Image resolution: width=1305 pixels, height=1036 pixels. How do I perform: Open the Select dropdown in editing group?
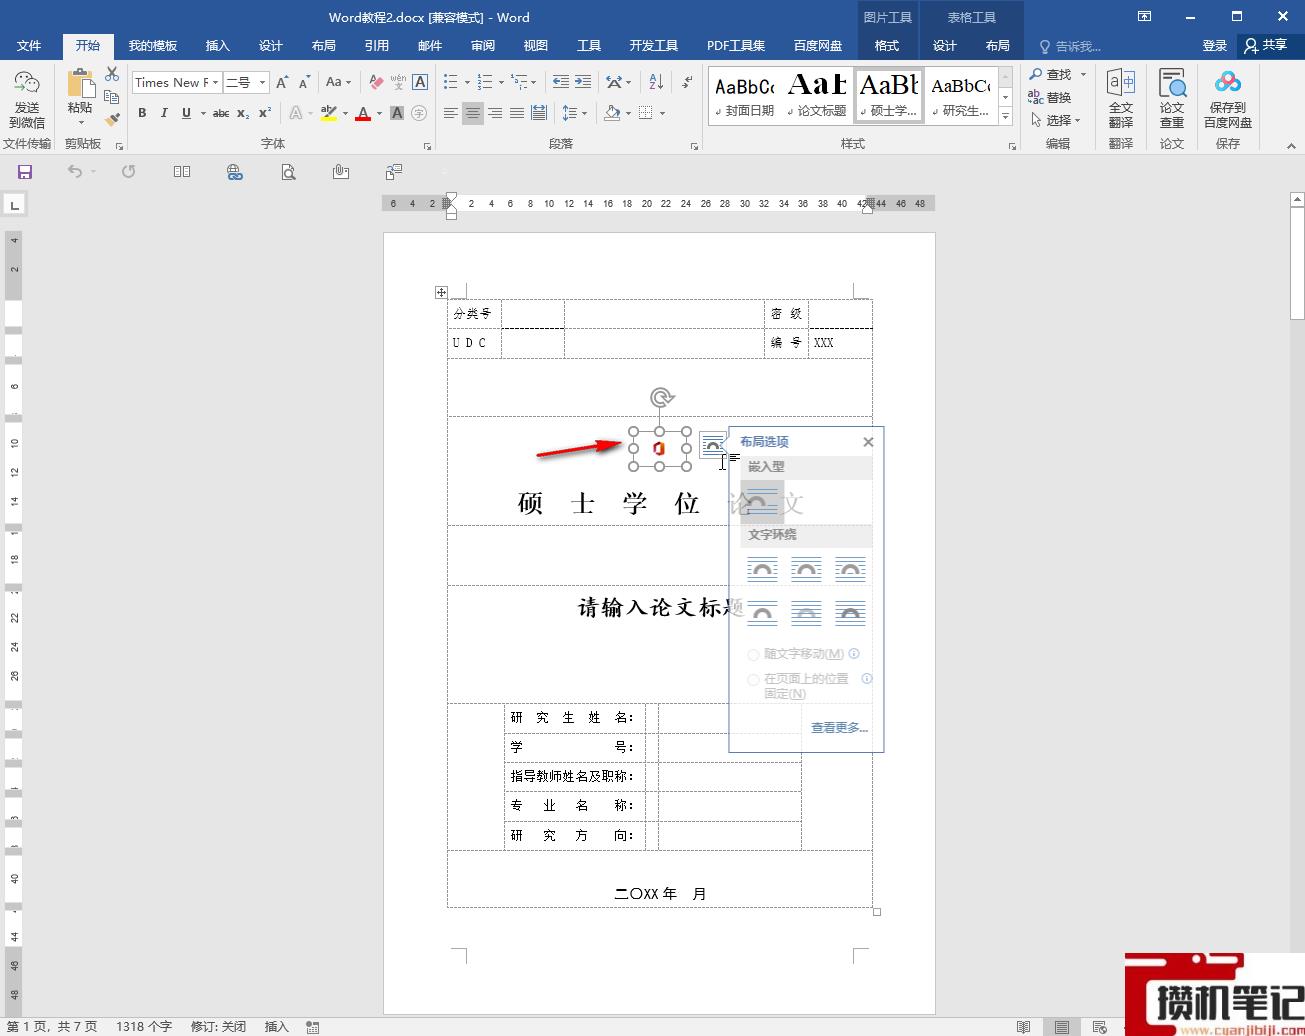1056,120
